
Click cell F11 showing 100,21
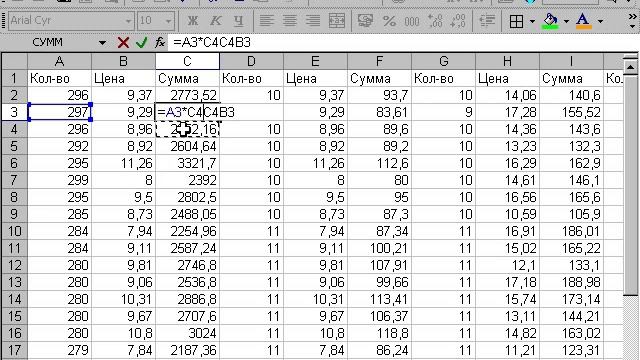coord(379,248)
